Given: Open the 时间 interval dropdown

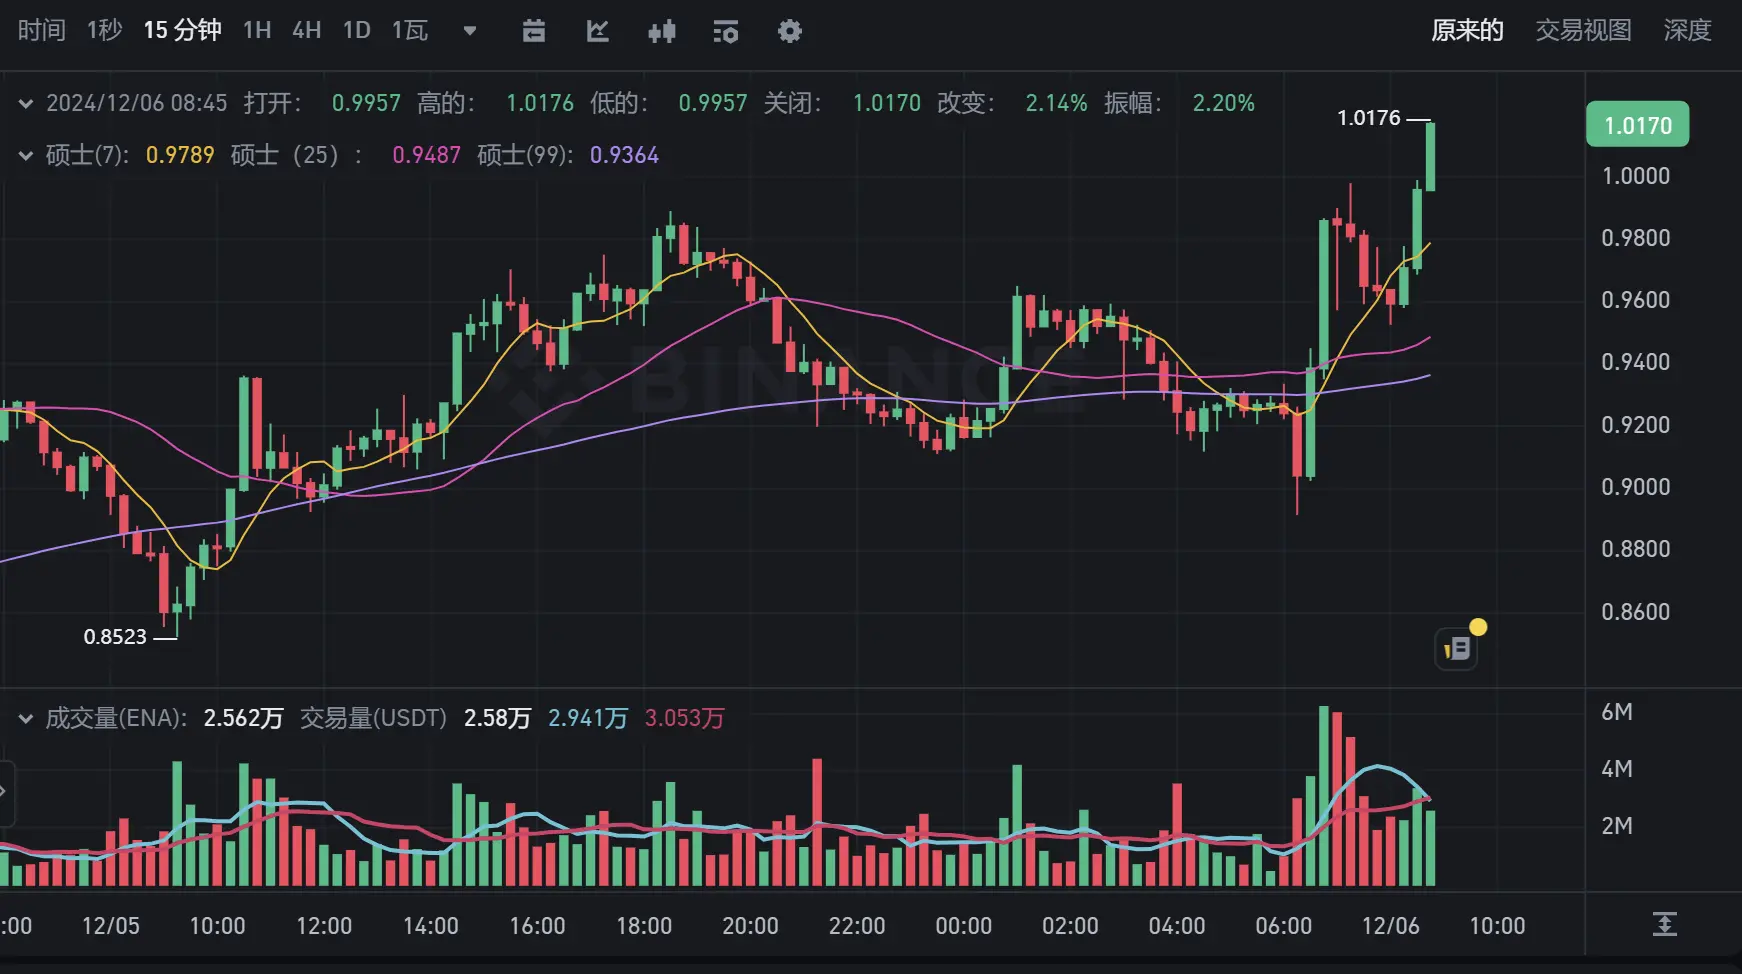Looking at the screenshot, I should tap(40, 31).
